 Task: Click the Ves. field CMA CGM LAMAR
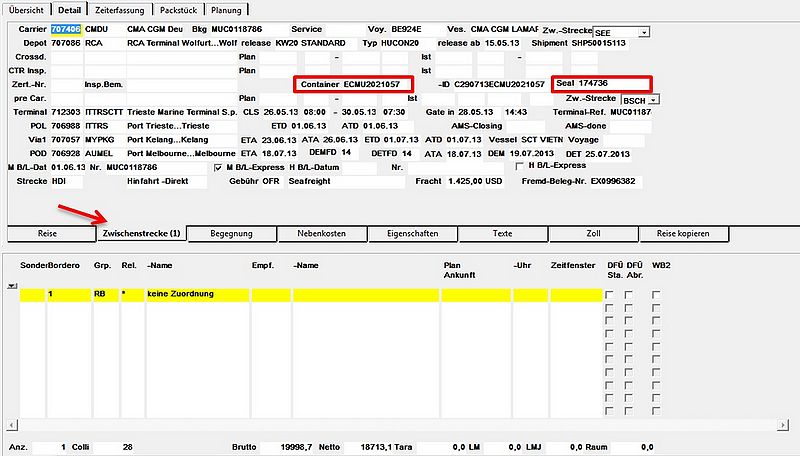point(504,30)
